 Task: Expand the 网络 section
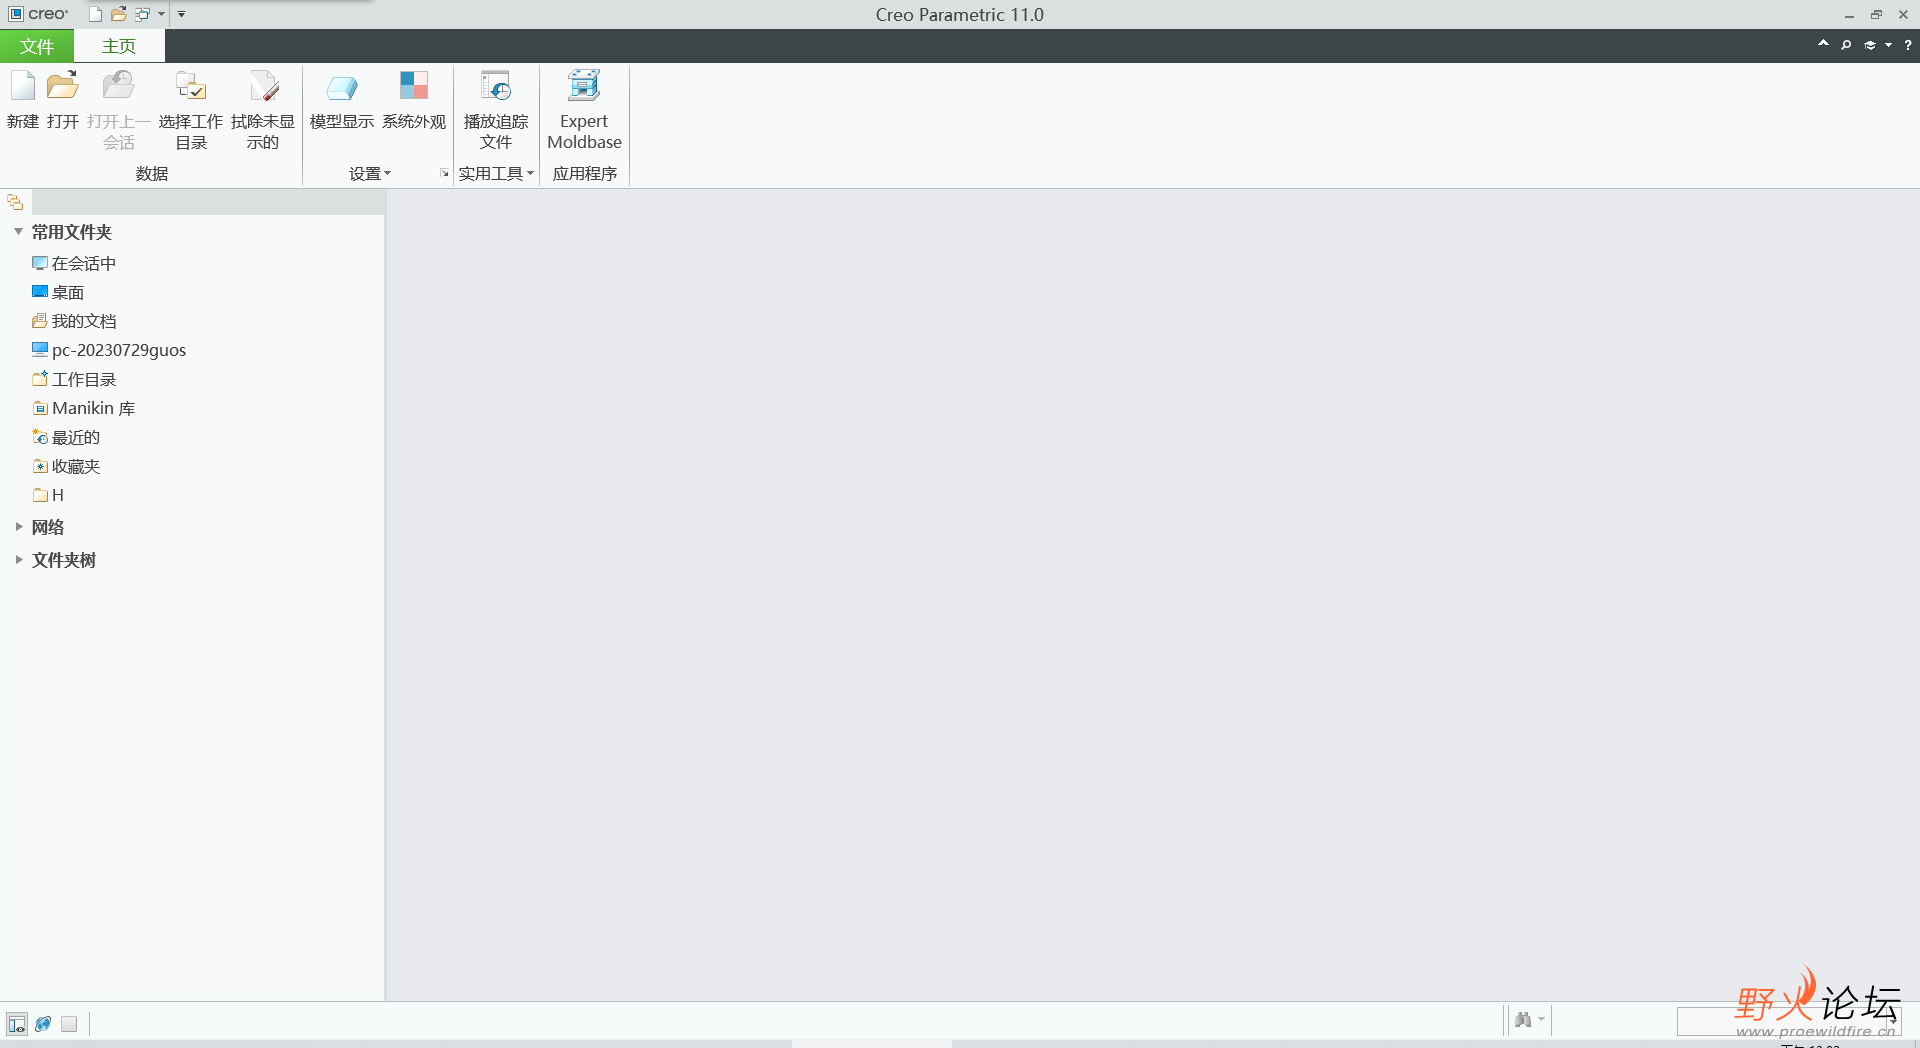point(18,527)
